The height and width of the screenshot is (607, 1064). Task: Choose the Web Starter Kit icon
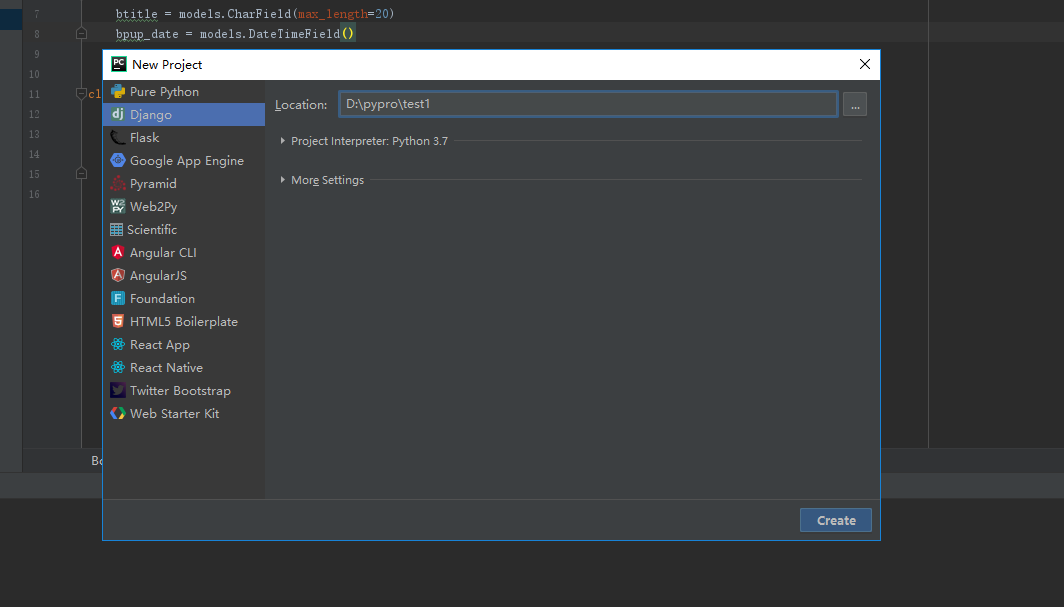click(118, 413)
